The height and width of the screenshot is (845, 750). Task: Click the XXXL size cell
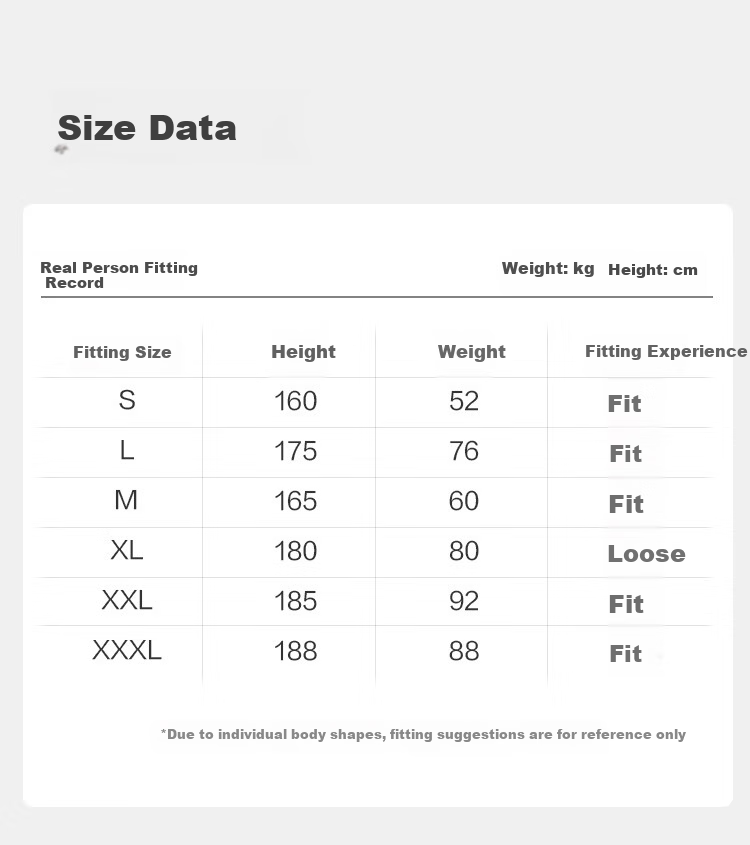click(127, 650)
